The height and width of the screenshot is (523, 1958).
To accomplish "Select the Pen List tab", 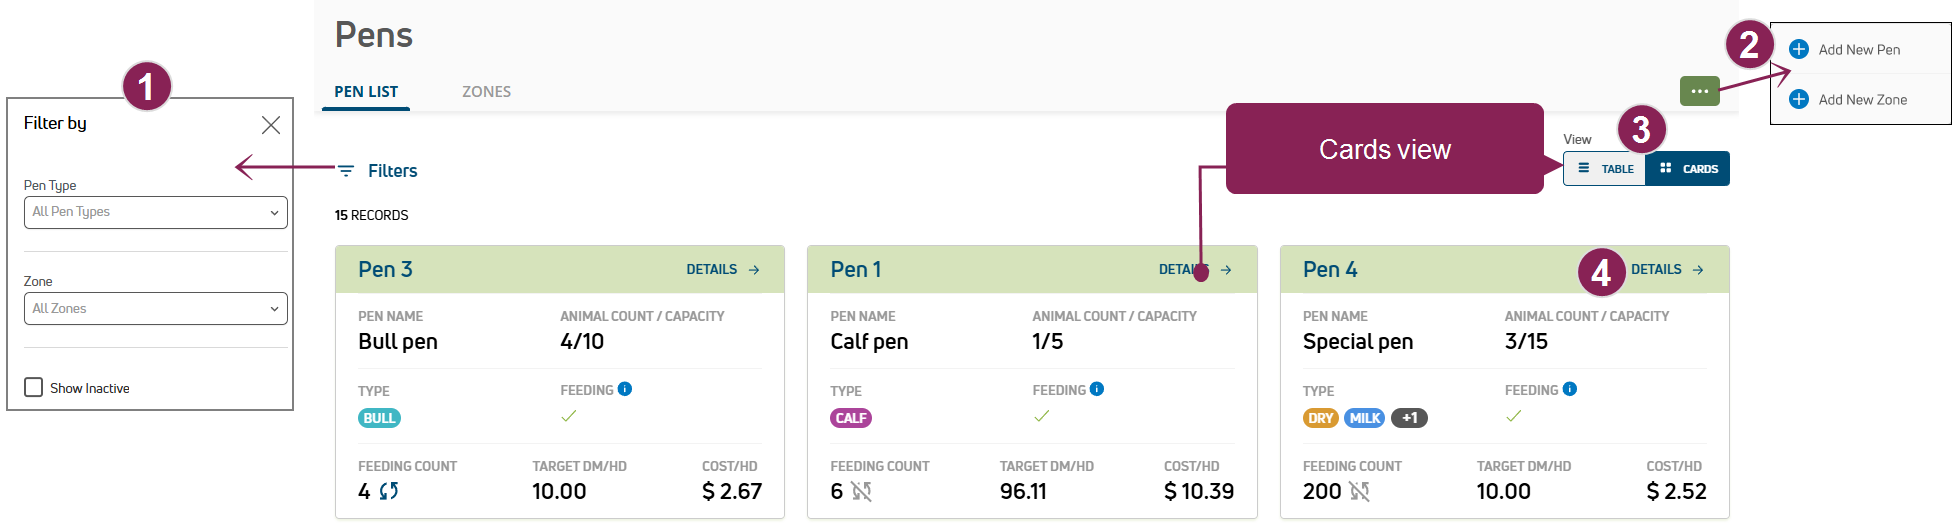I will pos(366,92).
